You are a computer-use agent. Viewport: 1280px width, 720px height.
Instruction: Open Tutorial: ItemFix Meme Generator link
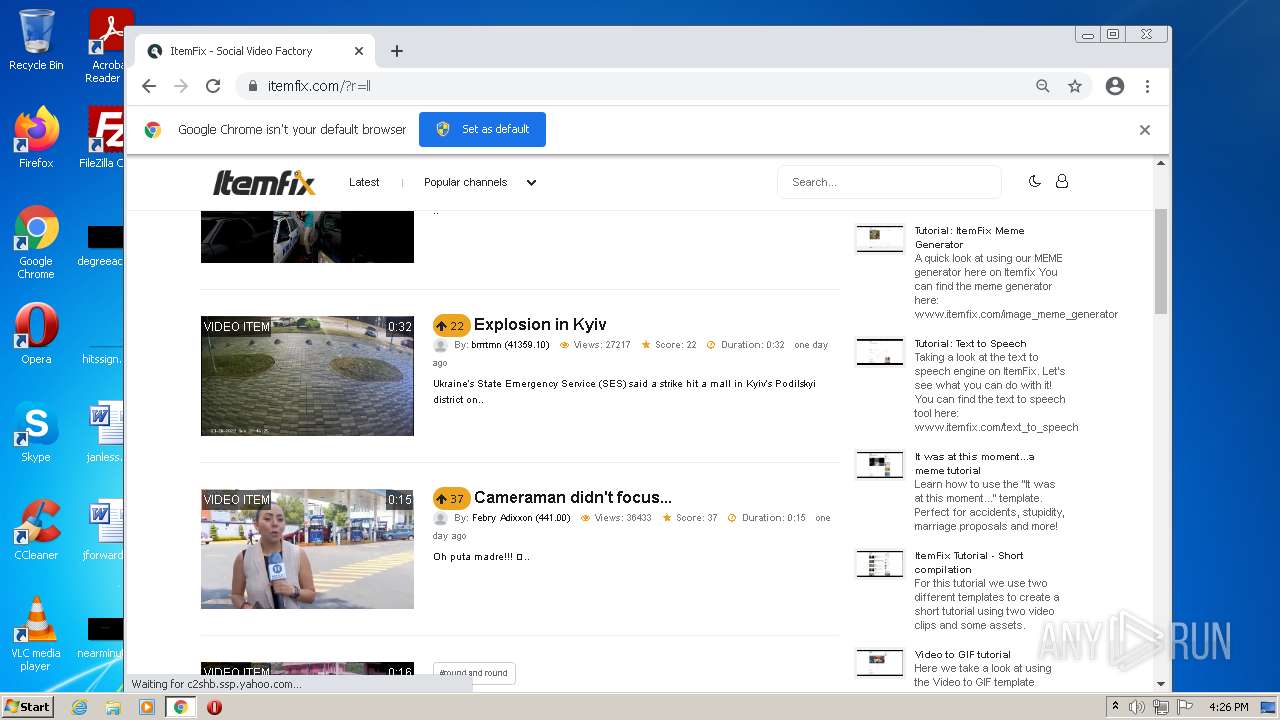[x=969, y=237]
